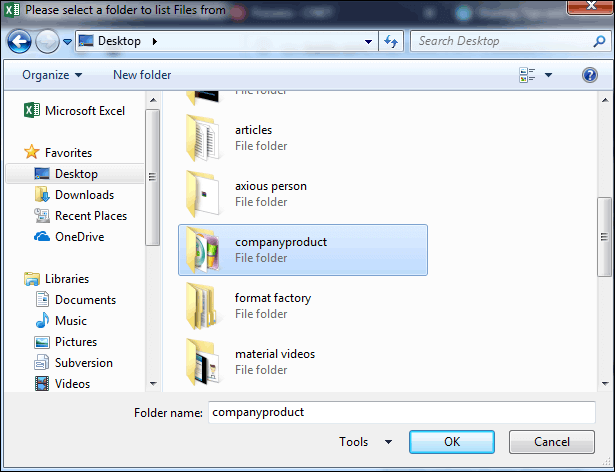Click the Libraries icon
Screen dimensions: 615x472
click(32, 279)
